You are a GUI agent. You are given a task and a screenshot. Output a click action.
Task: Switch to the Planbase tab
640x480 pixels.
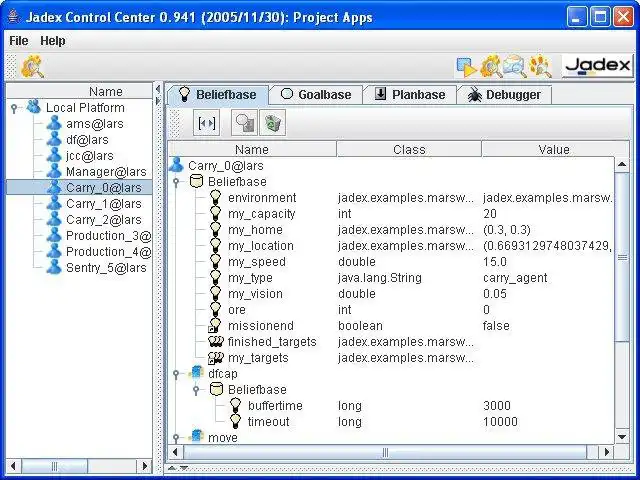click(x=410, y=95)
